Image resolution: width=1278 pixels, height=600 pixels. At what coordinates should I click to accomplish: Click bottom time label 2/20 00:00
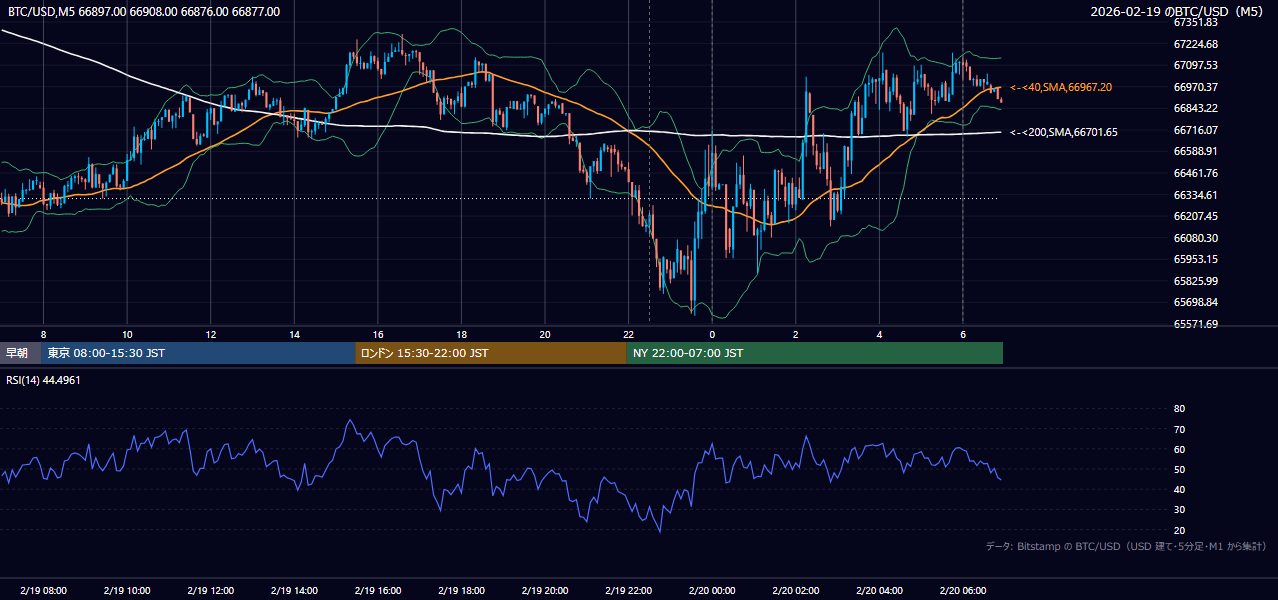click(x=712, y=591)
